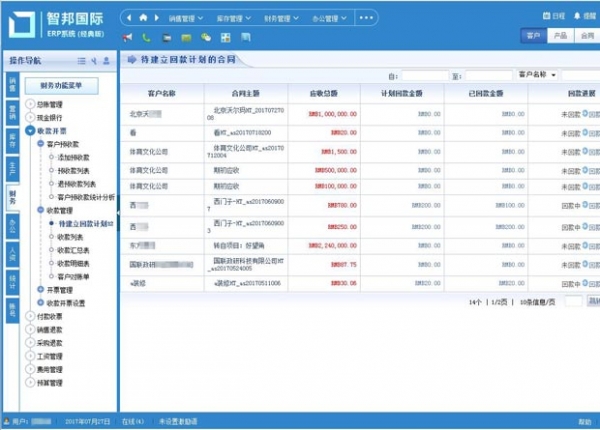
Task: Click blue circle icon in 北京天 row
Action: coord(585,113)
